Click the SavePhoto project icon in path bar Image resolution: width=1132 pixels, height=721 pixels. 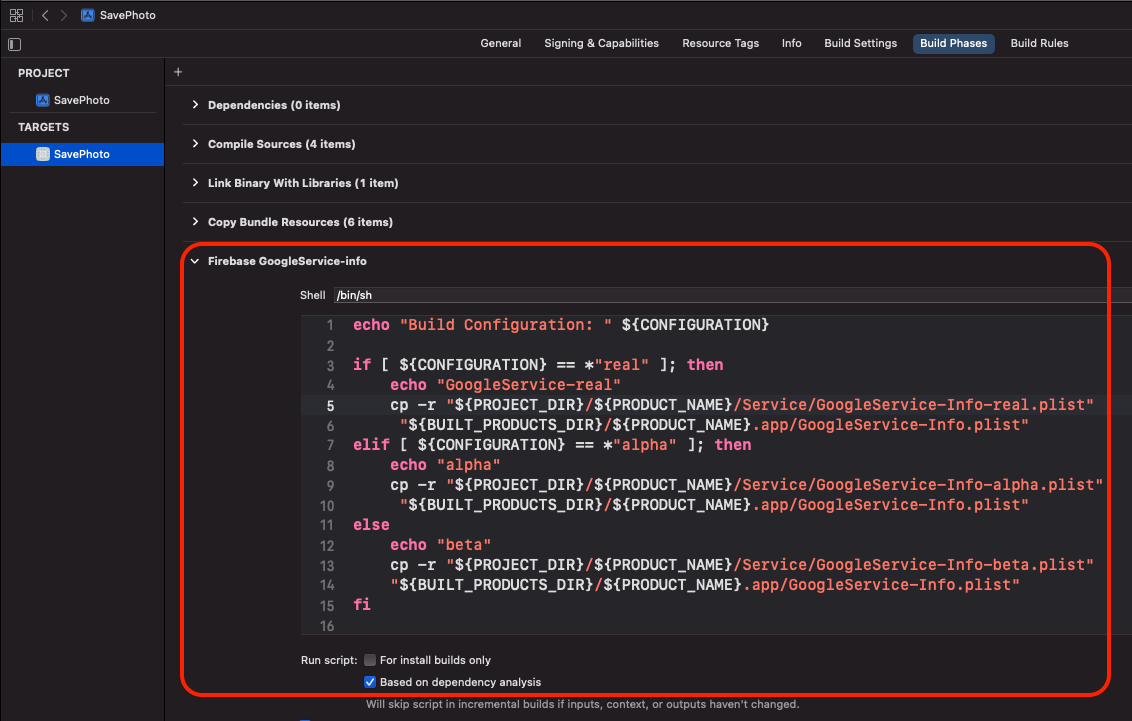tap(87, 15)
